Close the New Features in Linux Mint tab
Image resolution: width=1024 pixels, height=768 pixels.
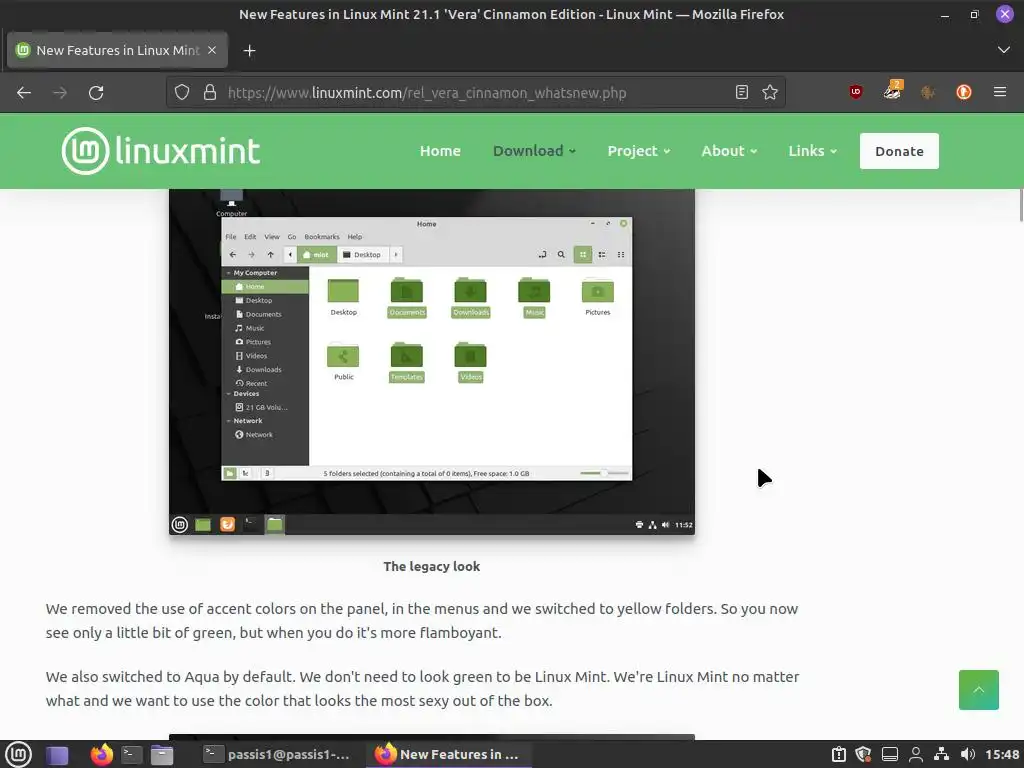[x=212, y=50]
